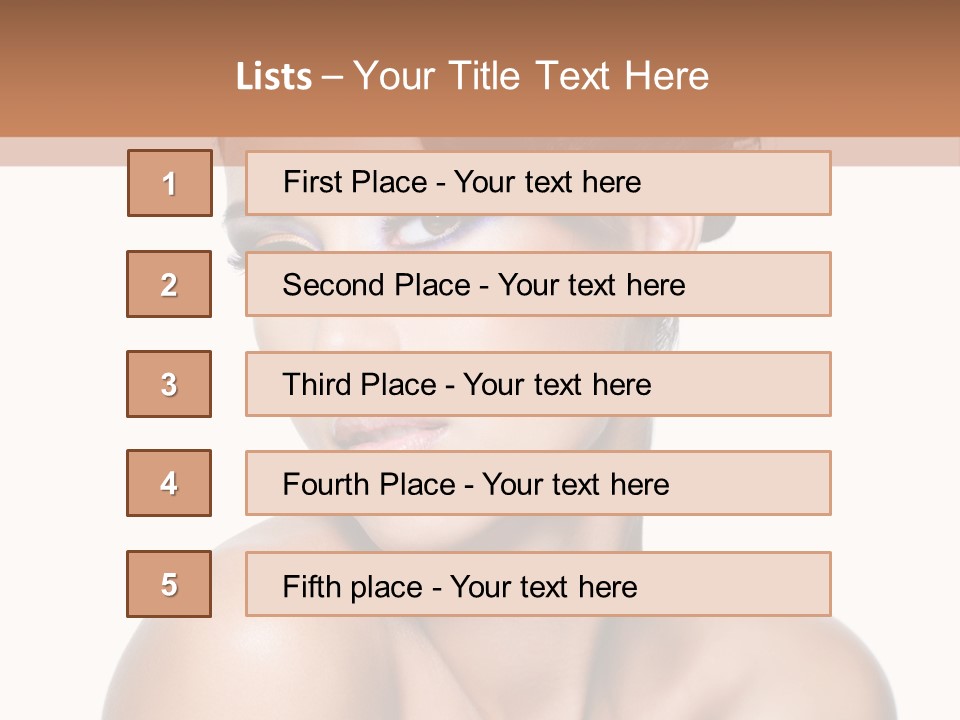960x720 pixels.
Task: Select the number 4 box
Action: (169, 483)
